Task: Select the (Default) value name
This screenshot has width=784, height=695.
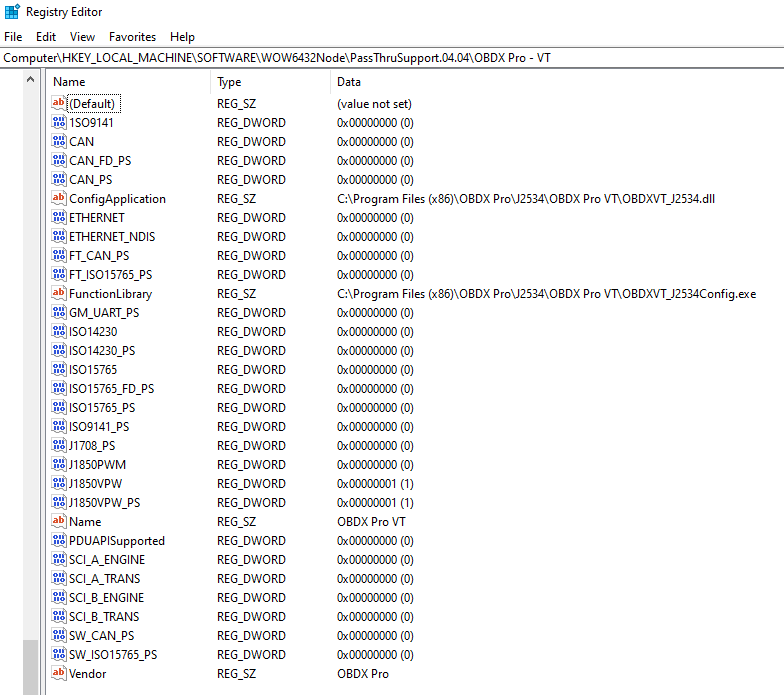Action: [92, 104]
